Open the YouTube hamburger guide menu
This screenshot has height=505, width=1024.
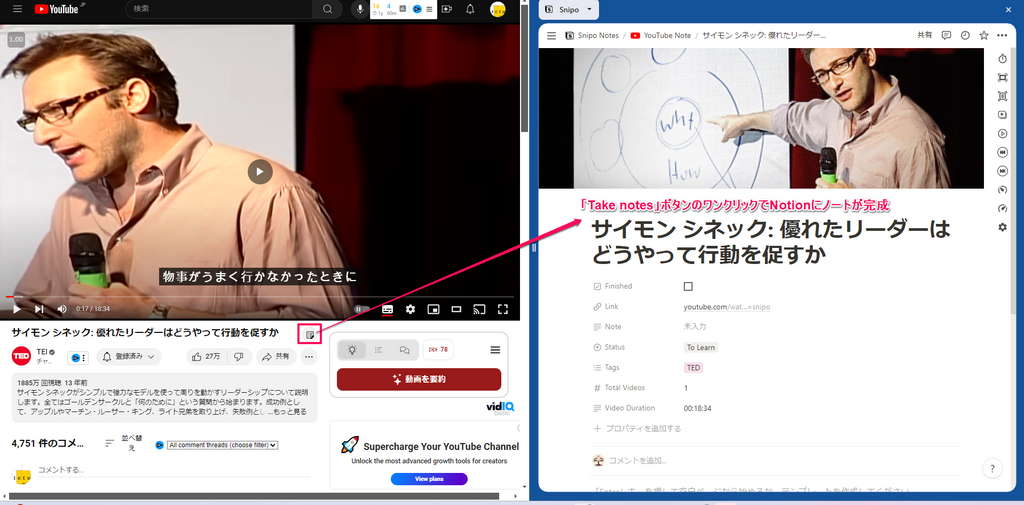coord(18,10)
